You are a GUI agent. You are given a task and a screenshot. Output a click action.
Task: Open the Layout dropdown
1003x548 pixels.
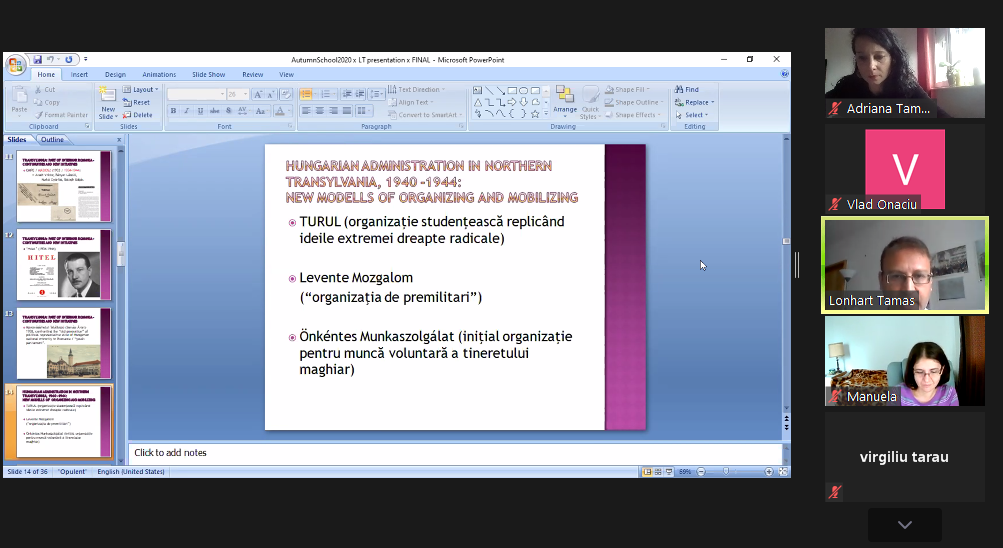coord(140,90)
